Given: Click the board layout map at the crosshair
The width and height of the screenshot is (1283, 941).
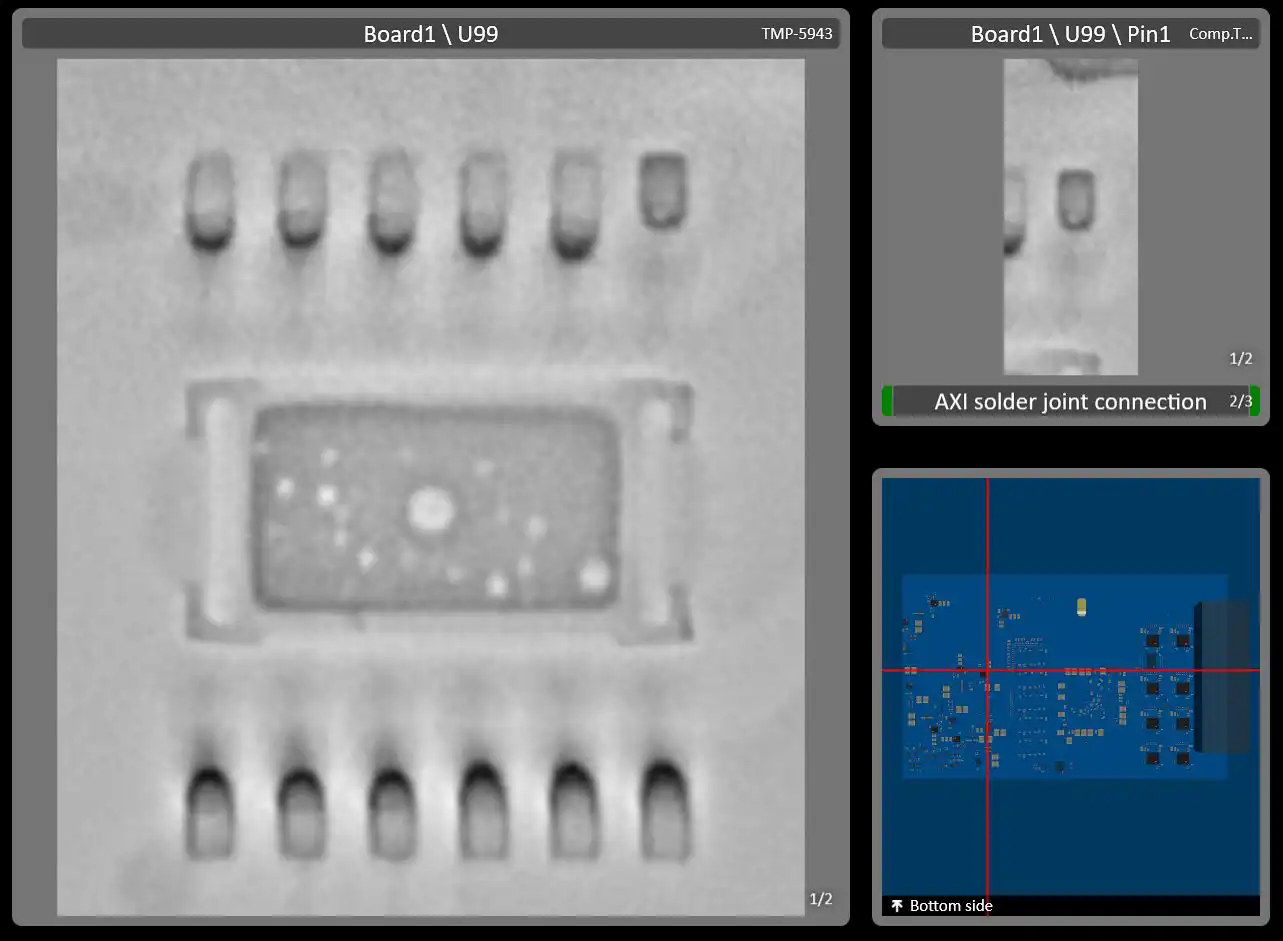Looking at the screenshot, I should pos(987,670).
